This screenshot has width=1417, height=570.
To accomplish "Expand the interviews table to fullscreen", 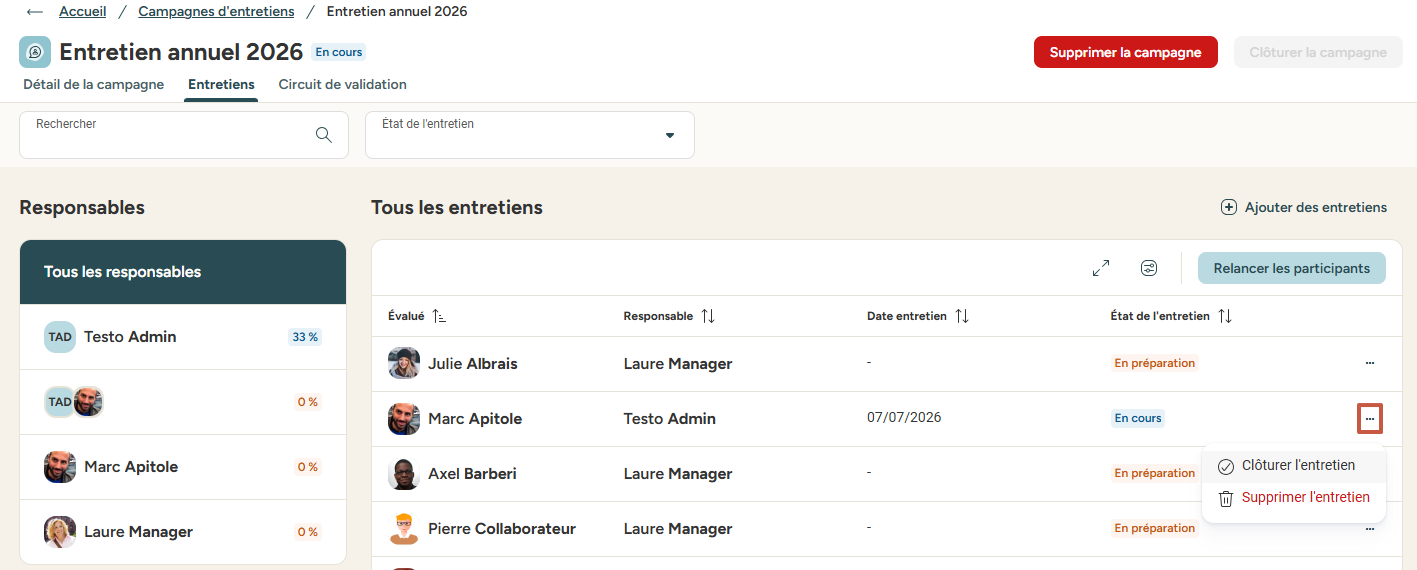I will pyautogui.click(x=1101, y=268).
